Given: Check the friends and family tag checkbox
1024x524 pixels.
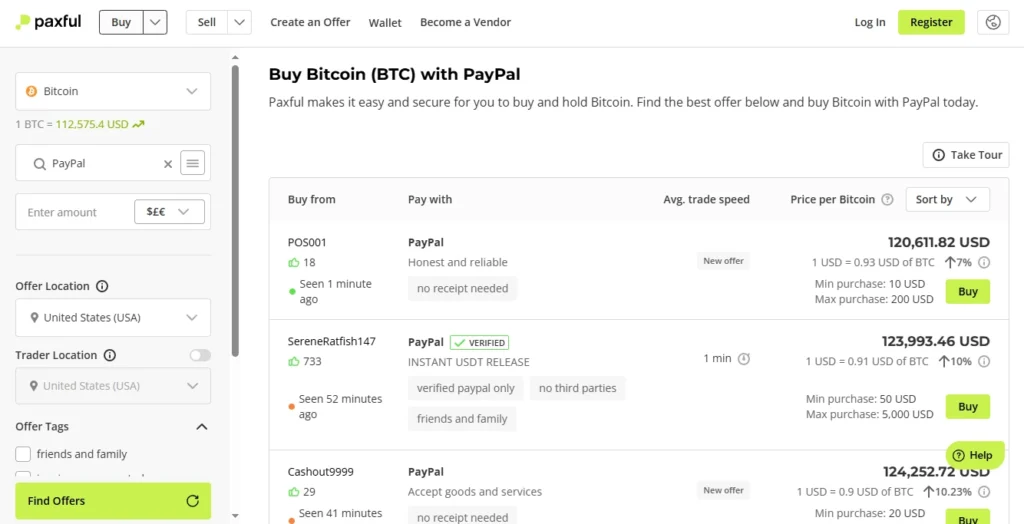Looking at the screenshot, I should click(23, 454).
